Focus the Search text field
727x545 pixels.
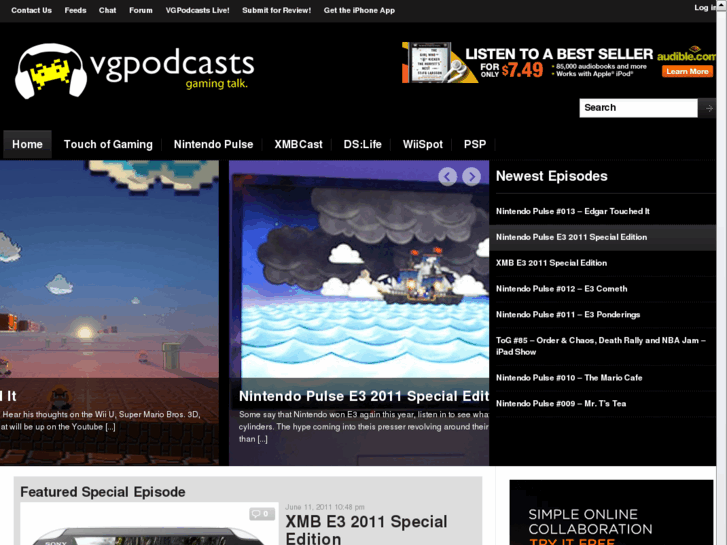pos(638,108)
